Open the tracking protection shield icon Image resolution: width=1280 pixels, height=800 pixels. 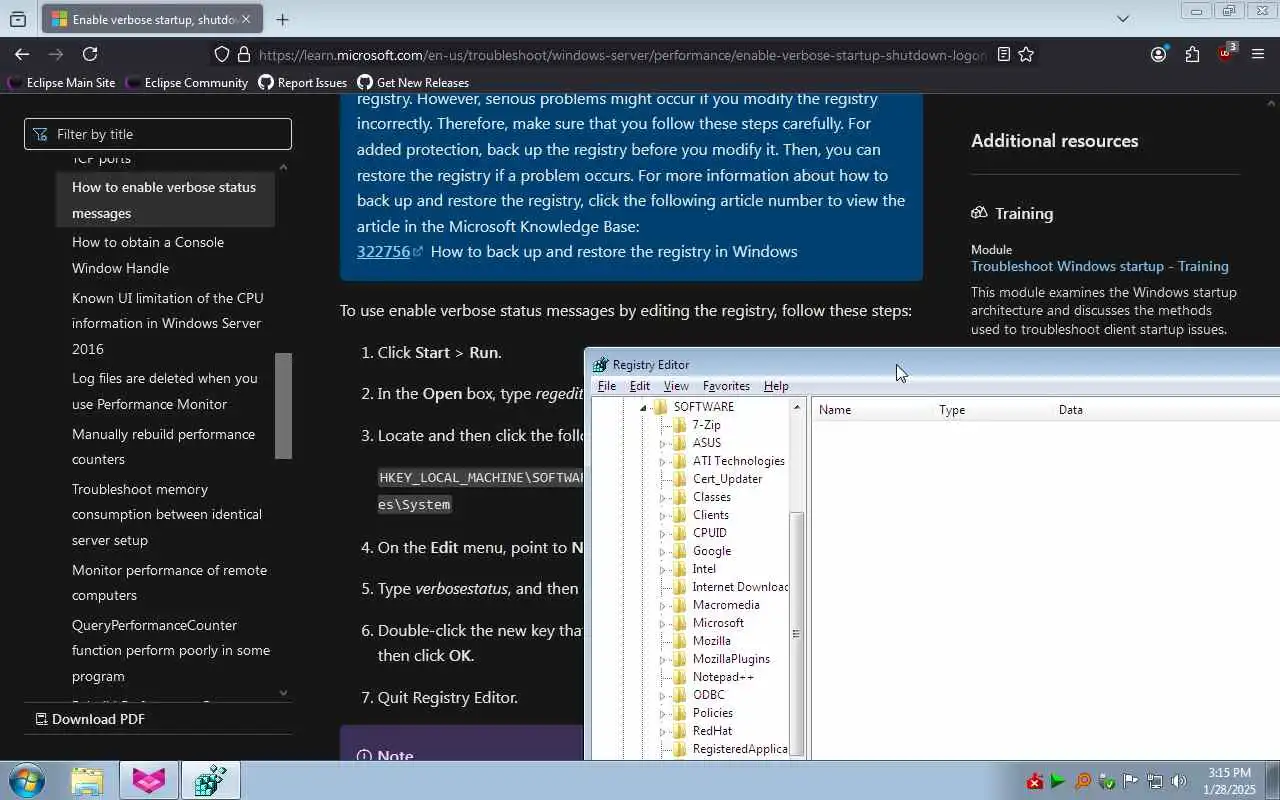tap(222, 55)
